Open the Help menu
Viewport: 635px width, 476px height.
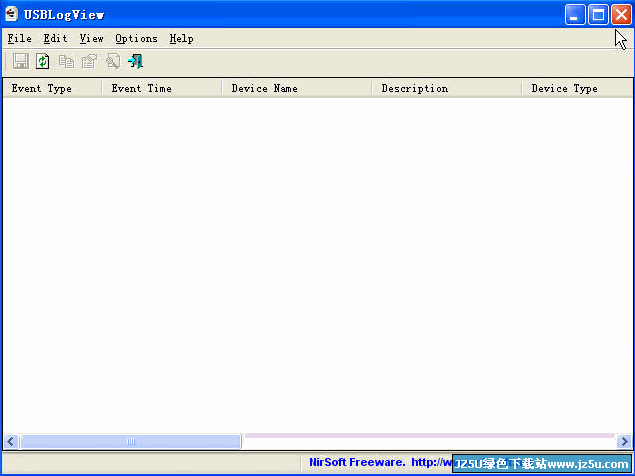[181, 38]
